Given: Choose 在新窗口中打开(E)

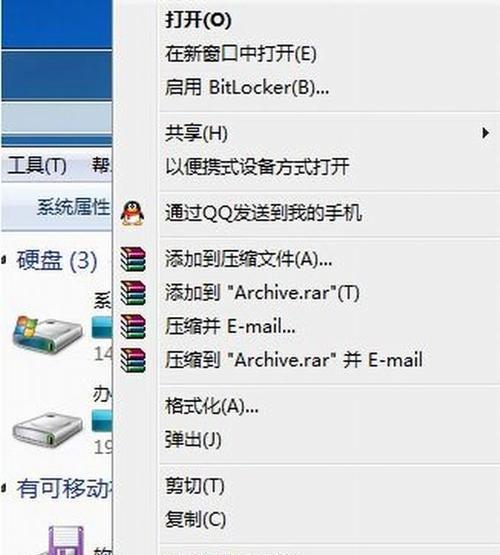Looking at the screenshot, I should [241, 54].
